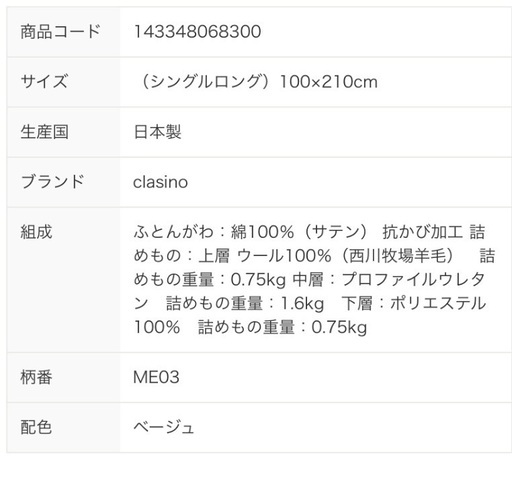Click the clasino brand name
Image resolution: width=512 pixels, height=477 pixels.
[160, 182]
